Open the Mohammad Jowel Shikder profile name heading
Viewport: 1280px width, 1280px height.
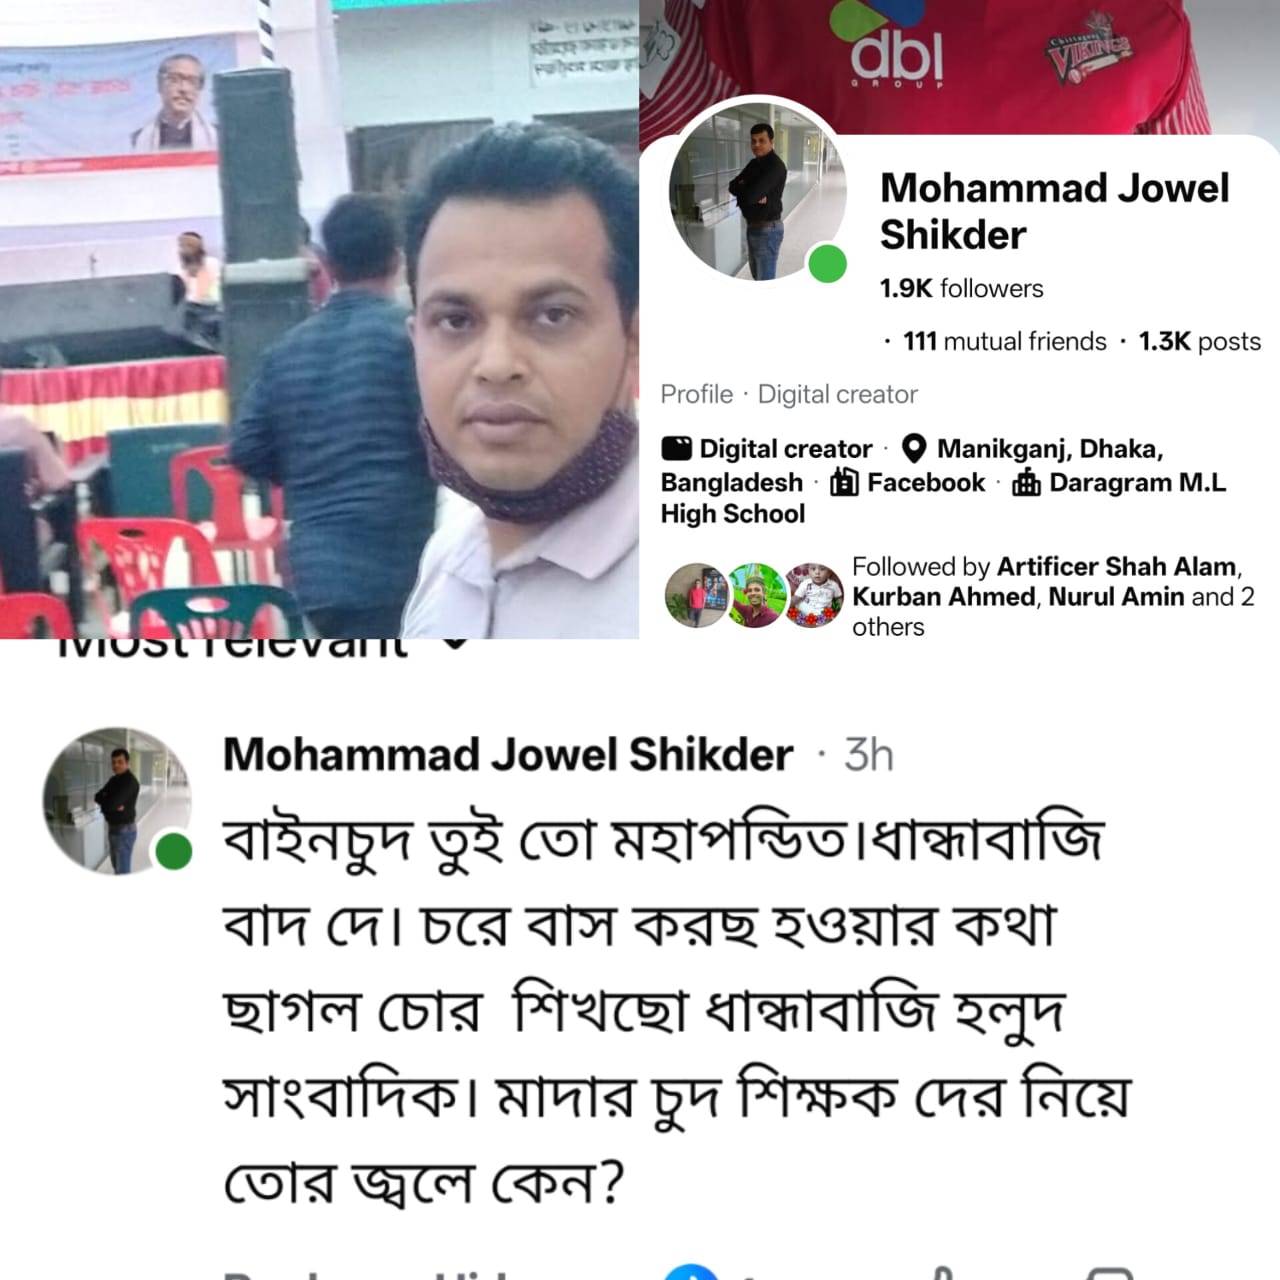1054,211
